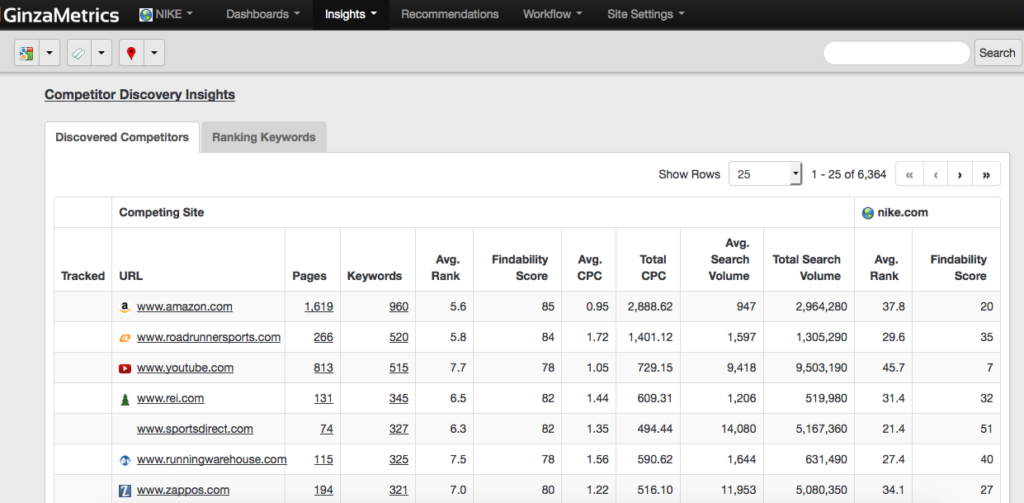The height and width of the screenshot is (503, 1024).
Task: Open the www.amazon.com link
Action: pyautogui.click(x=185, y=306)
